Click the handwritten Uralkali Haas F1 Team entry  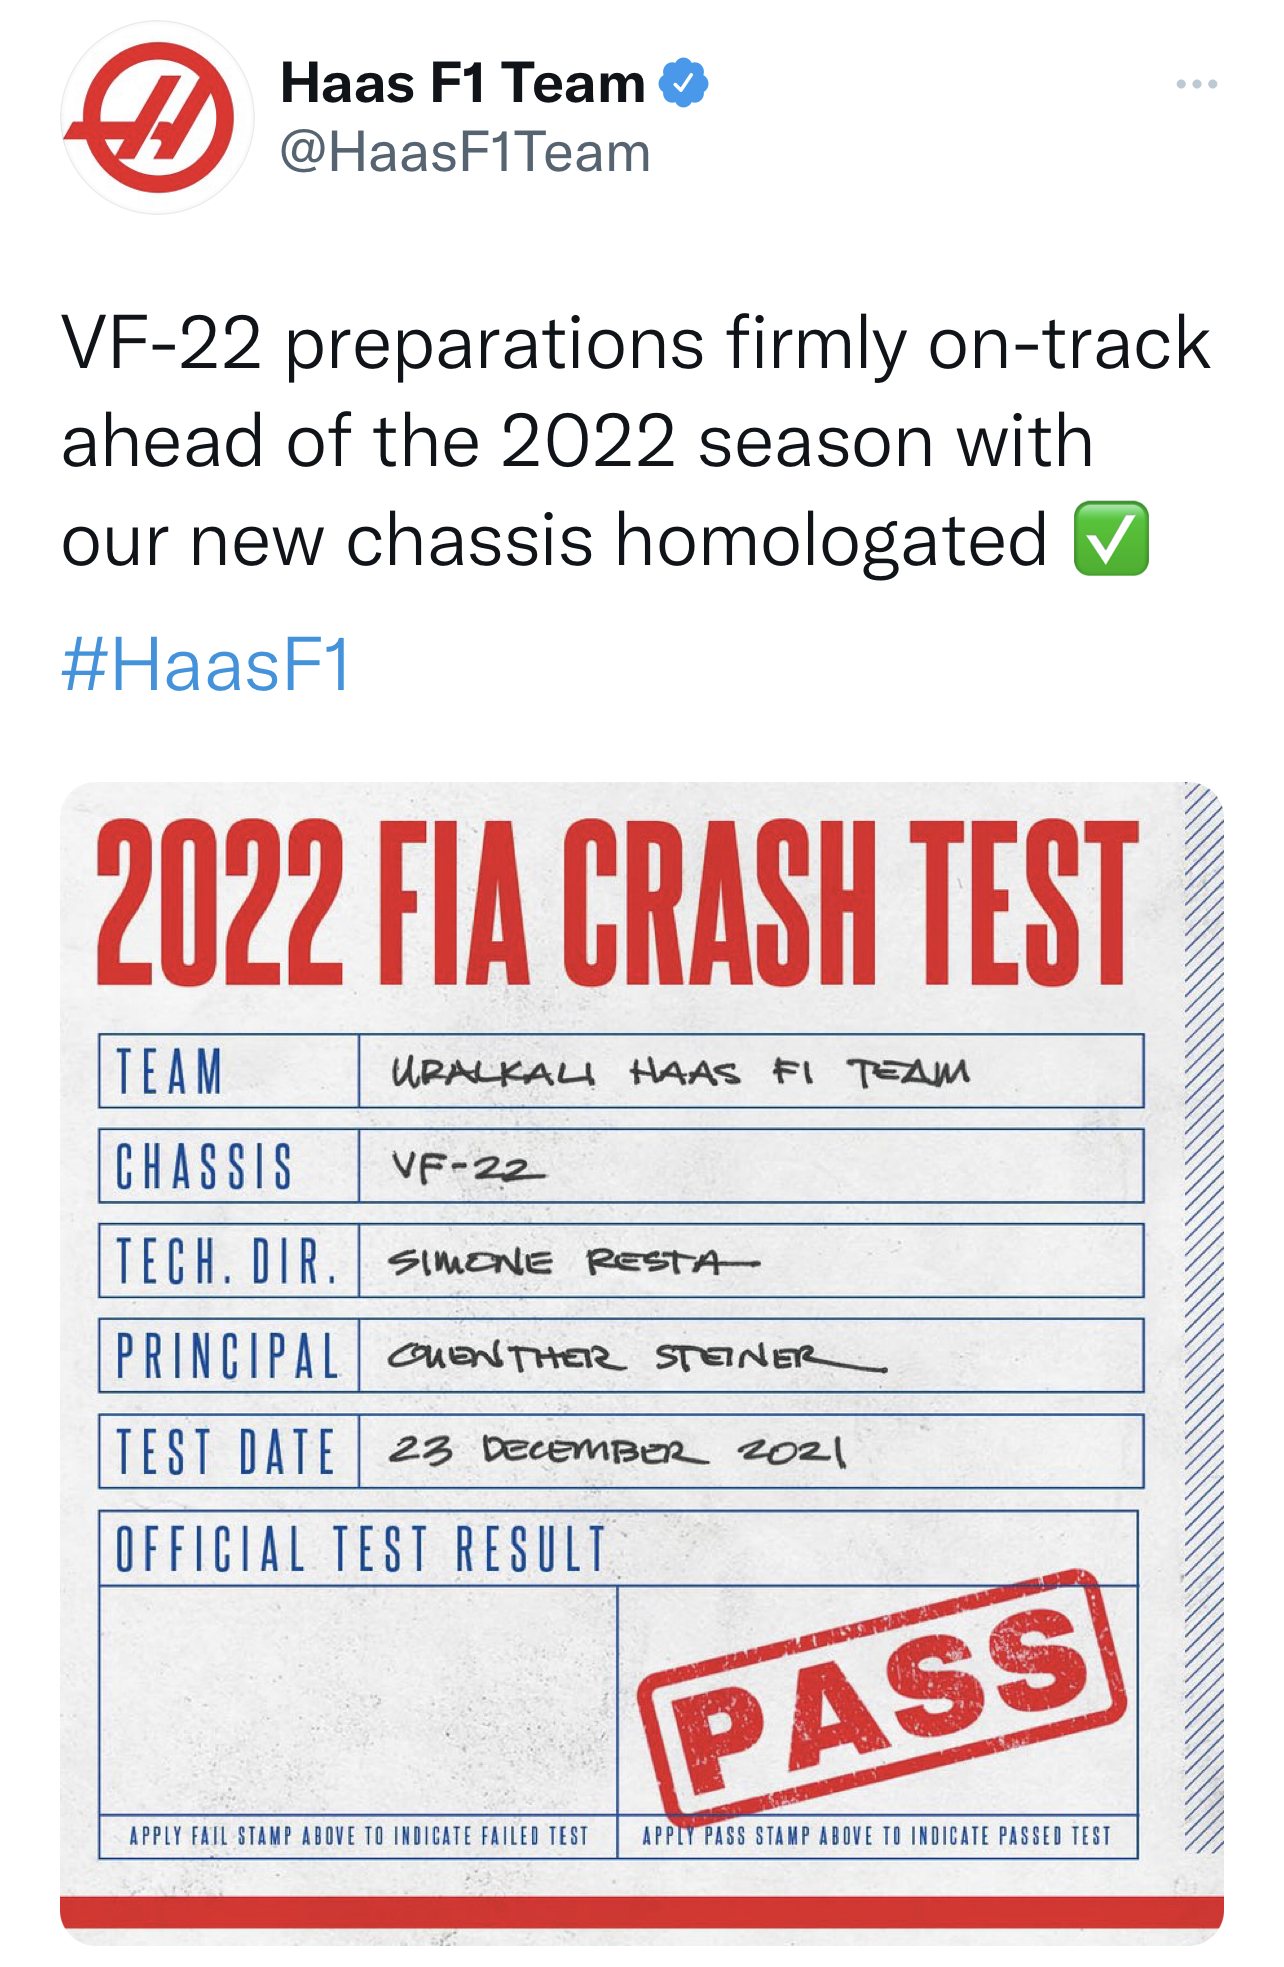(680, 1073)
